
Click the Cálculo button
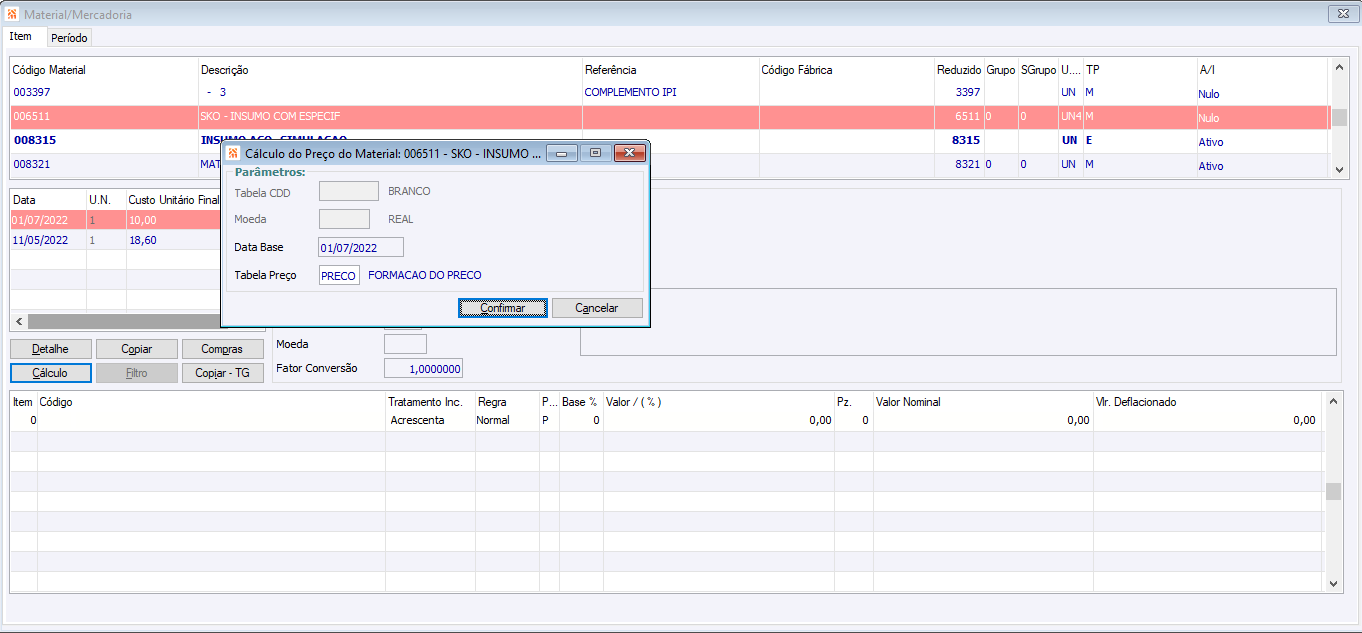point(51,373)
